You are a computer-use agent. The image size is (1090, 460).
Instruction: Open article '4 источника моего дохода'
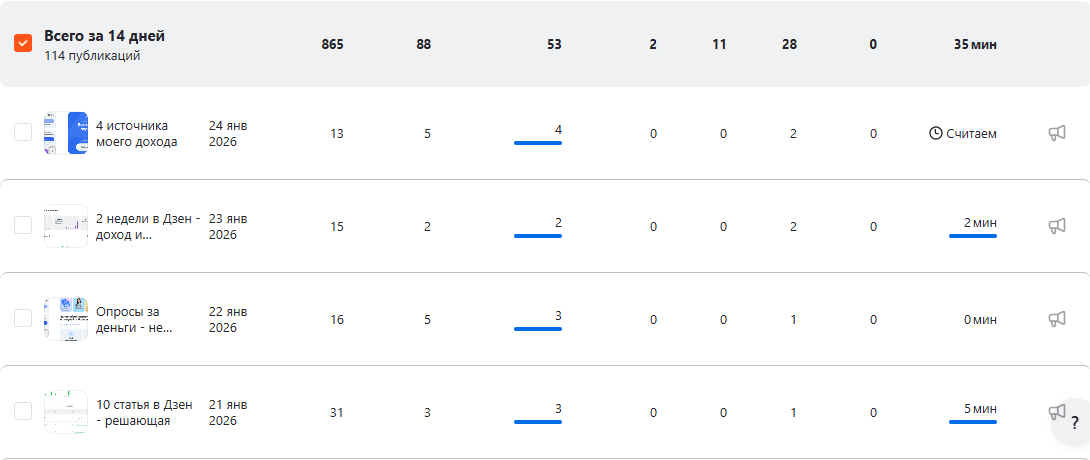coord(136,133)
